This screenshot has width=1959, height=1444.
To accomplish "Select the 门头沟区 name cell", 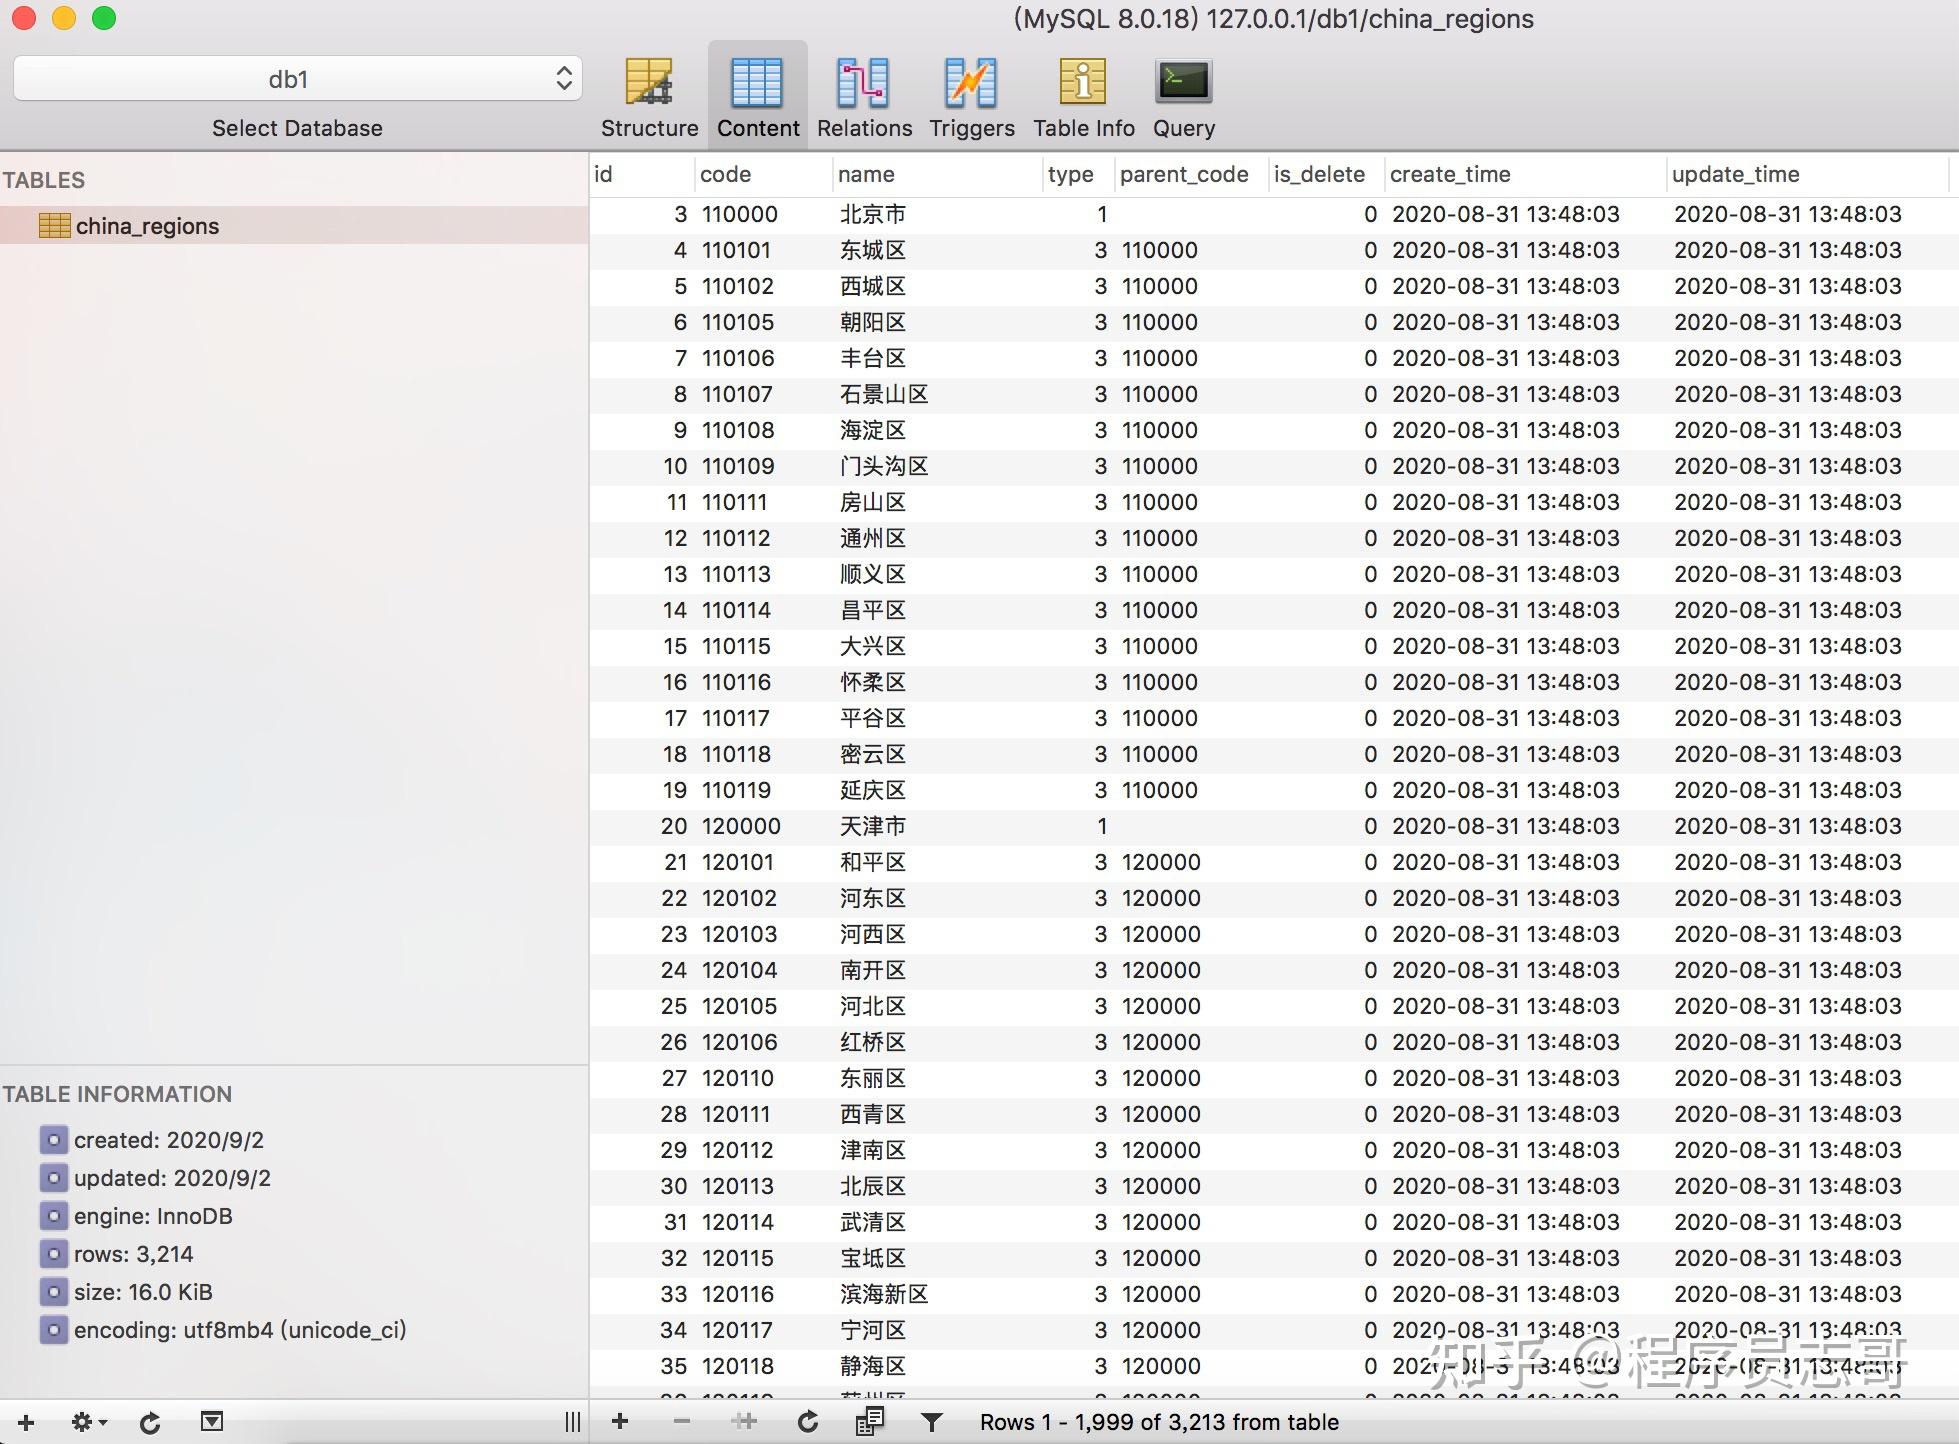I will click(884, 466).
